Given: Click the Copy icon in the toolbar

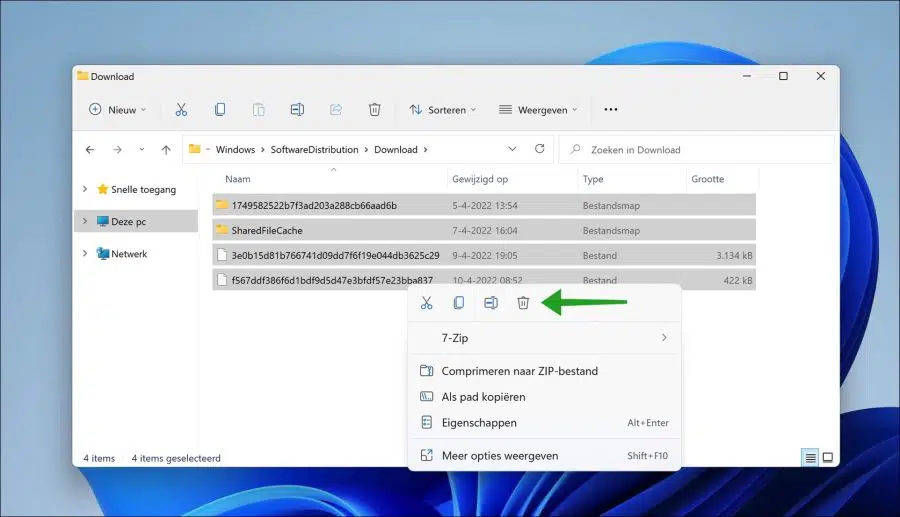Looking at the screenshot, I should [220, 110].
